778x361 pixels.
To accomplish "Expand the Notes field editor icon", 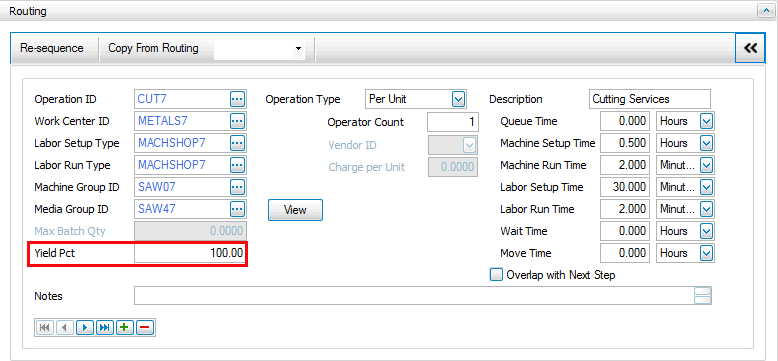I will (x=703, y=296).
